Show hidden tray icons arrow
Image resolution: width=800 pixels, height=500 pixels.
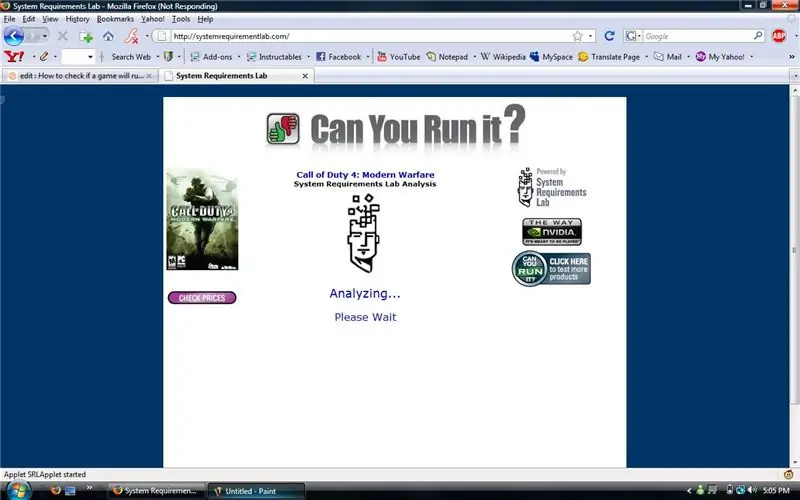click(x=689, y=491)
